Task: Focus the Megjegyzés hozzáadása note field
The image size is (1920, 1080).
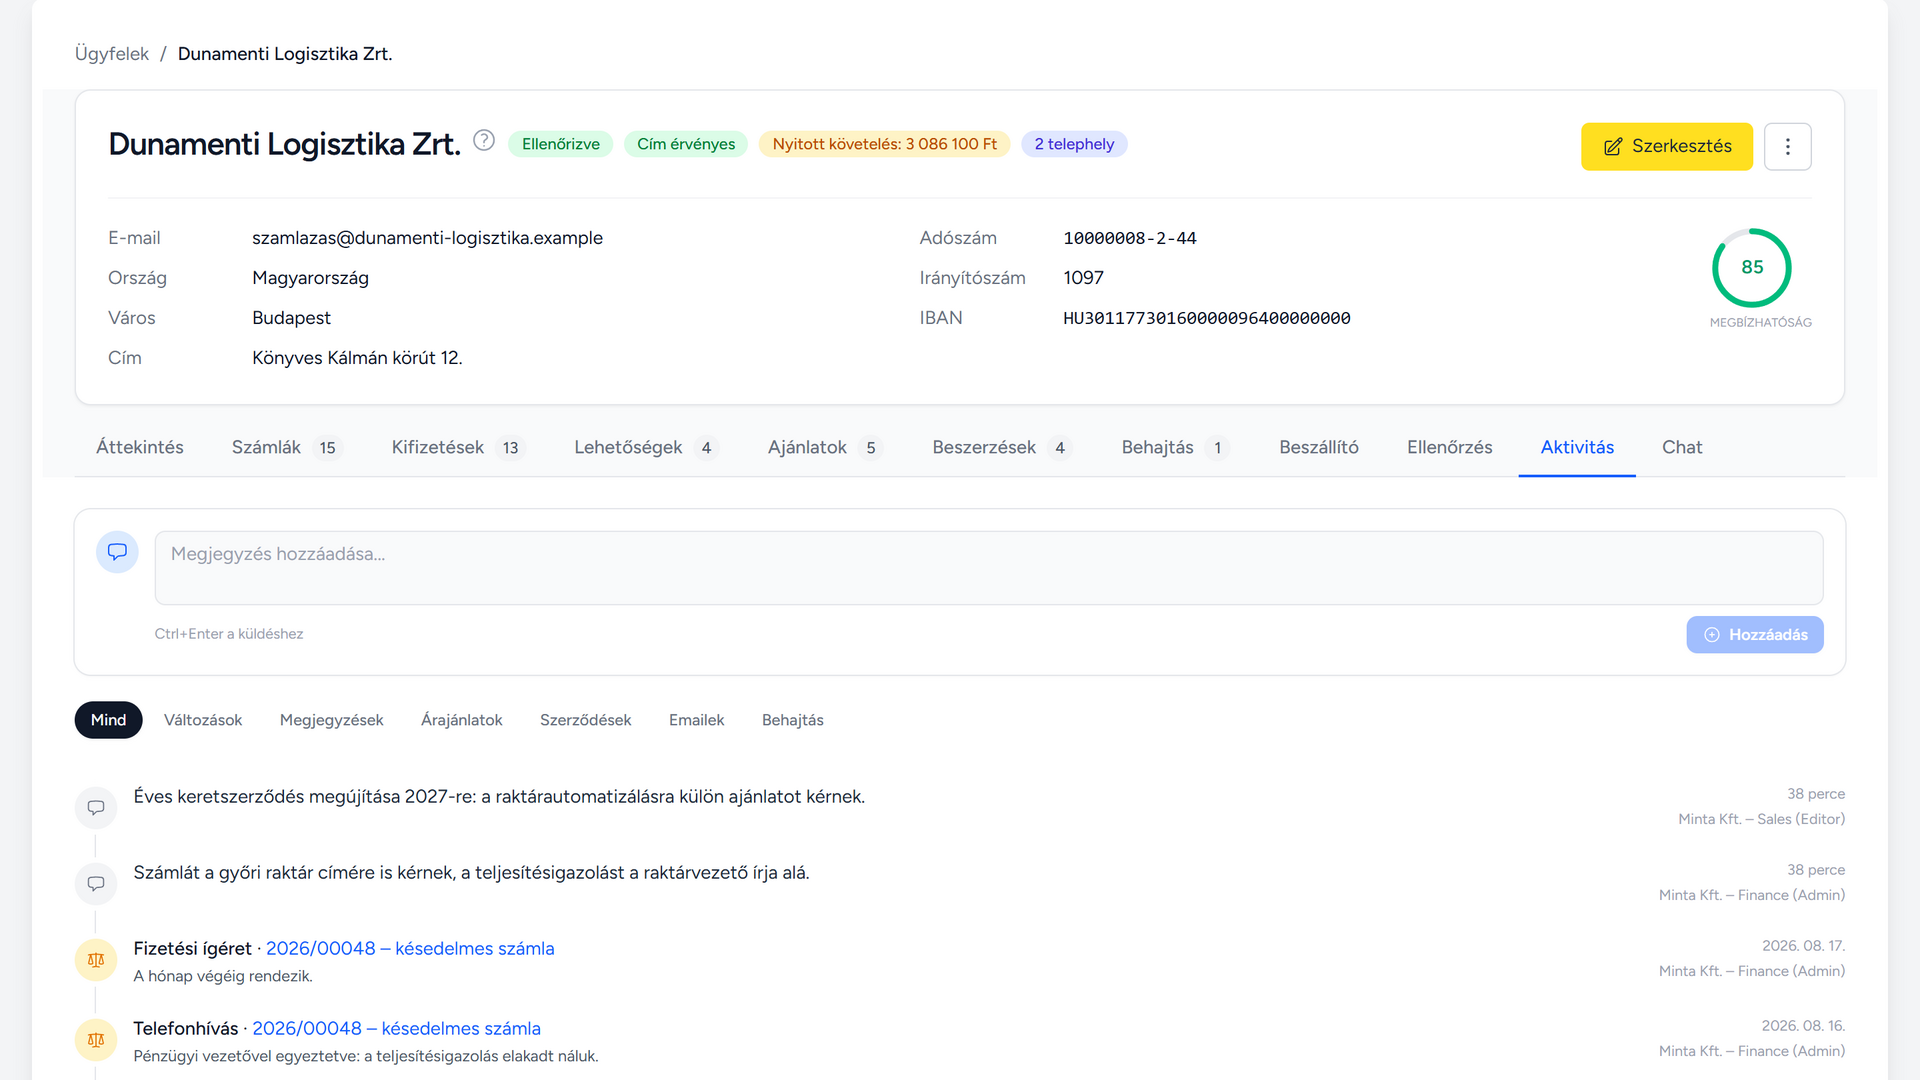Action: pos(989,568)
